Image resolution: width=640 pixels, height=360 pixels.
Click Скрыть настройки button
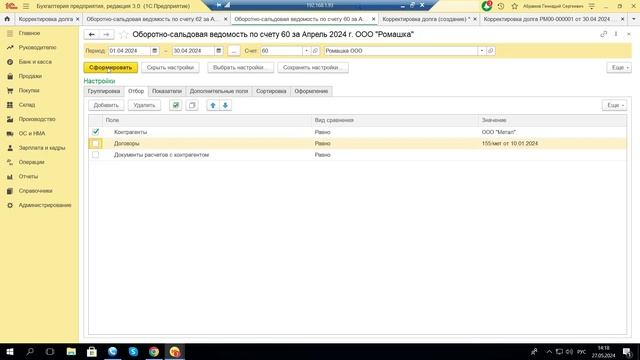(170, 67)
